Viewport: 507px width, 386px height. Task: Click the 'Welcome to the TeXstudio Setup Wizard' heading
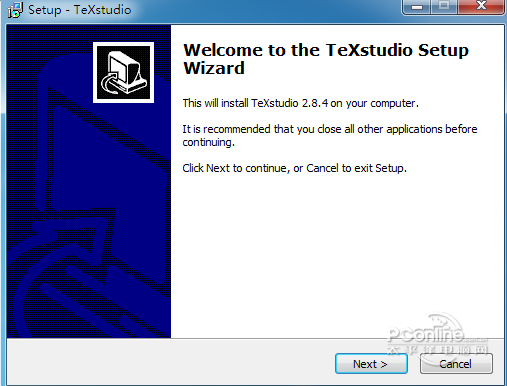pyautogui.click(x=326, y=59)
